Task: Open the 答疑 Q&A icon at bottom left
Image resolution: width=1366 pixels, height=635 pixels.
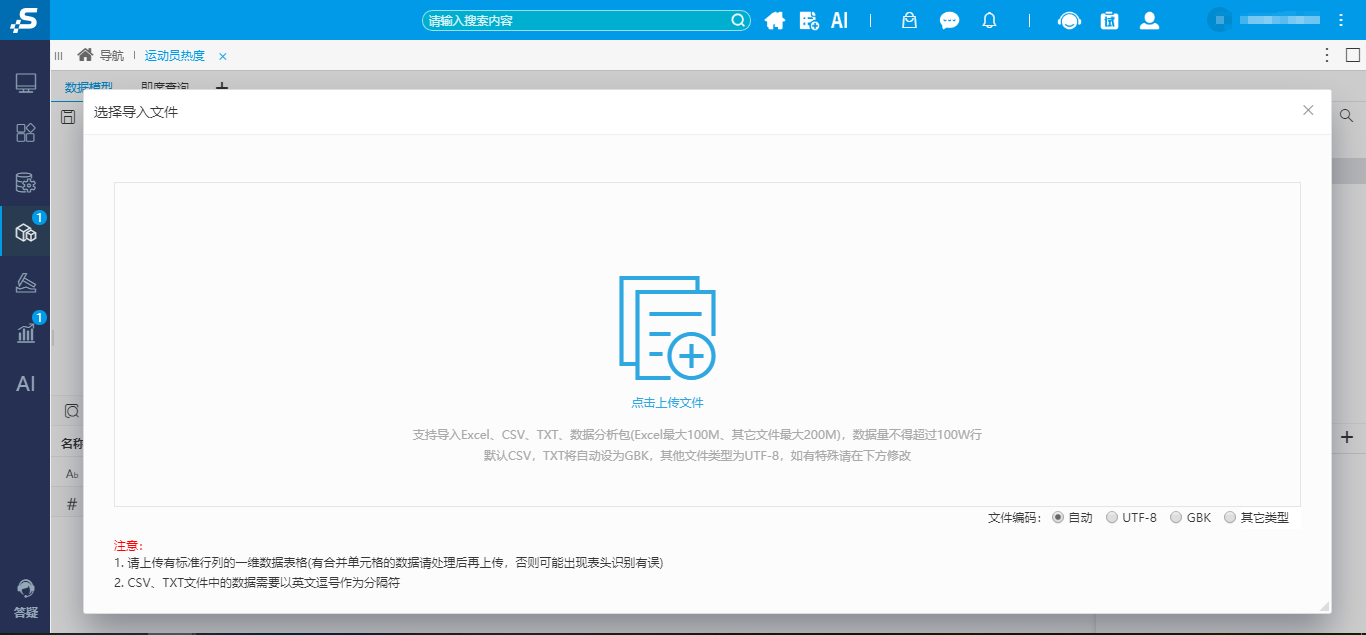Action: (25, 597)
